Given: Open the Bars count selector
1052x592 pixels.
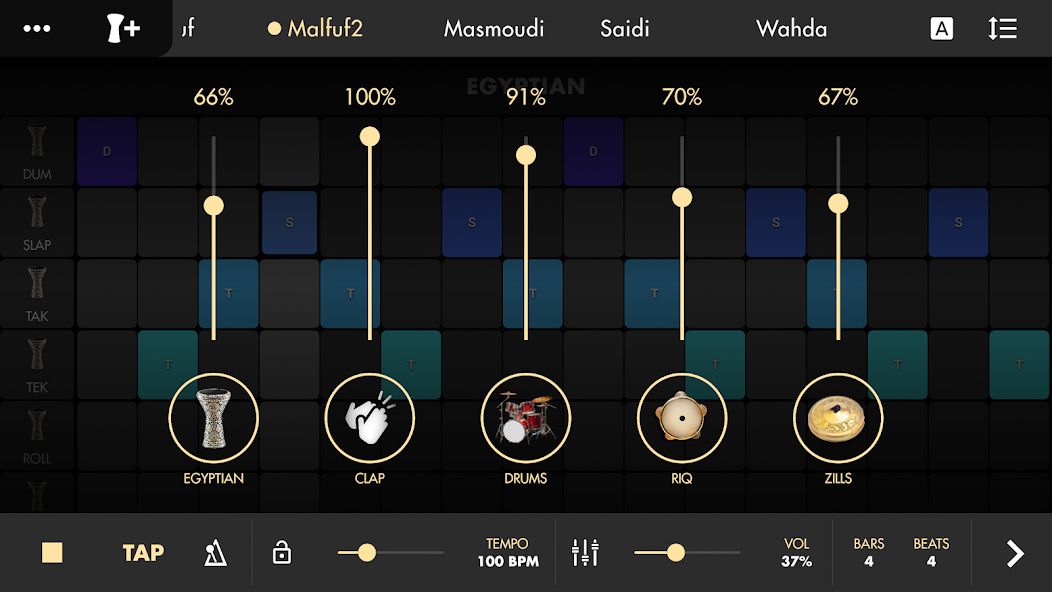Looking at the screenshot, I should point(869,552).
